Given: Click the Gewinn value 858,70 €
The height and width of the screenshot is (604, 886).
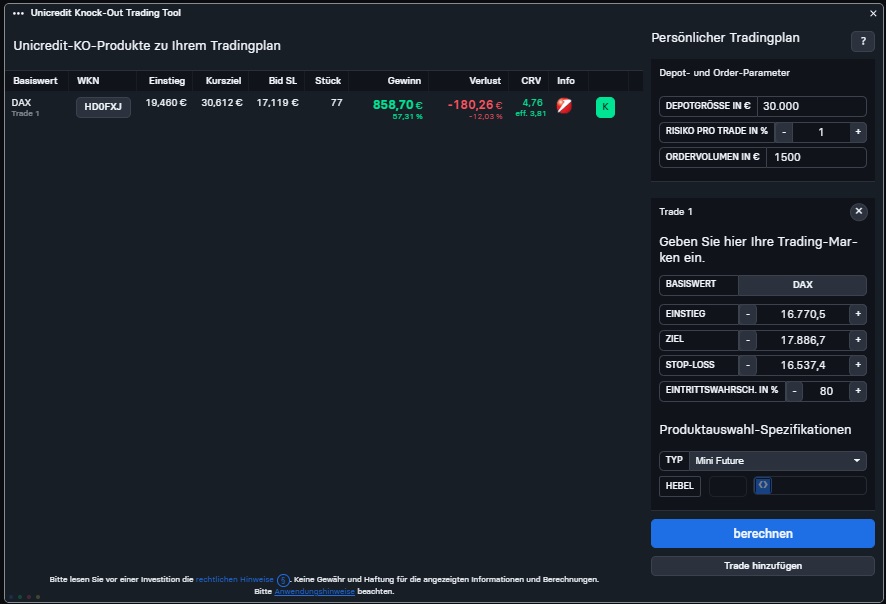Looking at the screenshot, I should [398, 105].
